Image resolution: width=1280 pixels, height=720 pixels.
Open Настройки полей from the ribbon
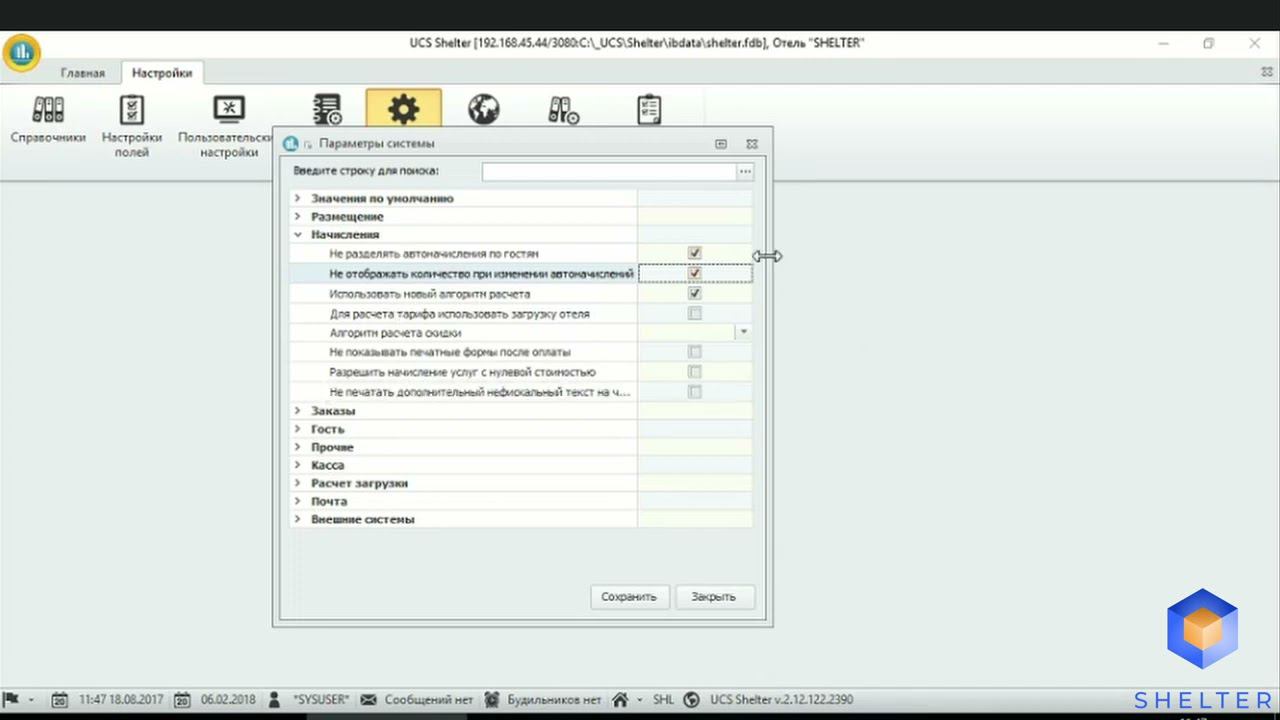point(132,126)
